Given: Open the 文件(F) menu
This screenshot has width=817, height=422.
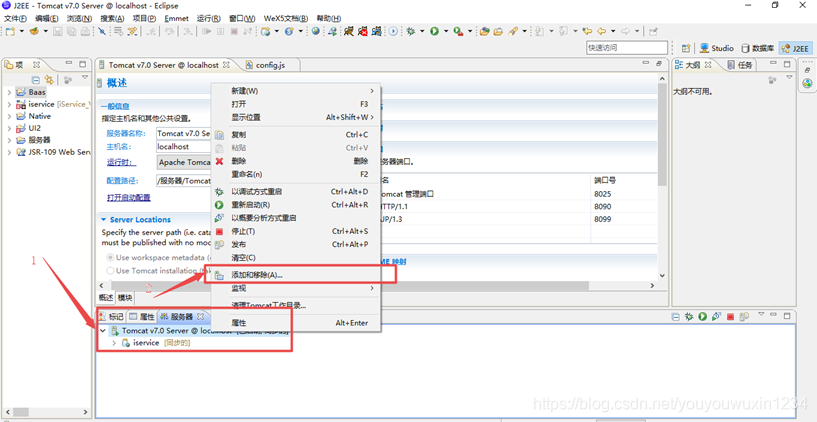Looking at the screenshot, I should [16, 18].
